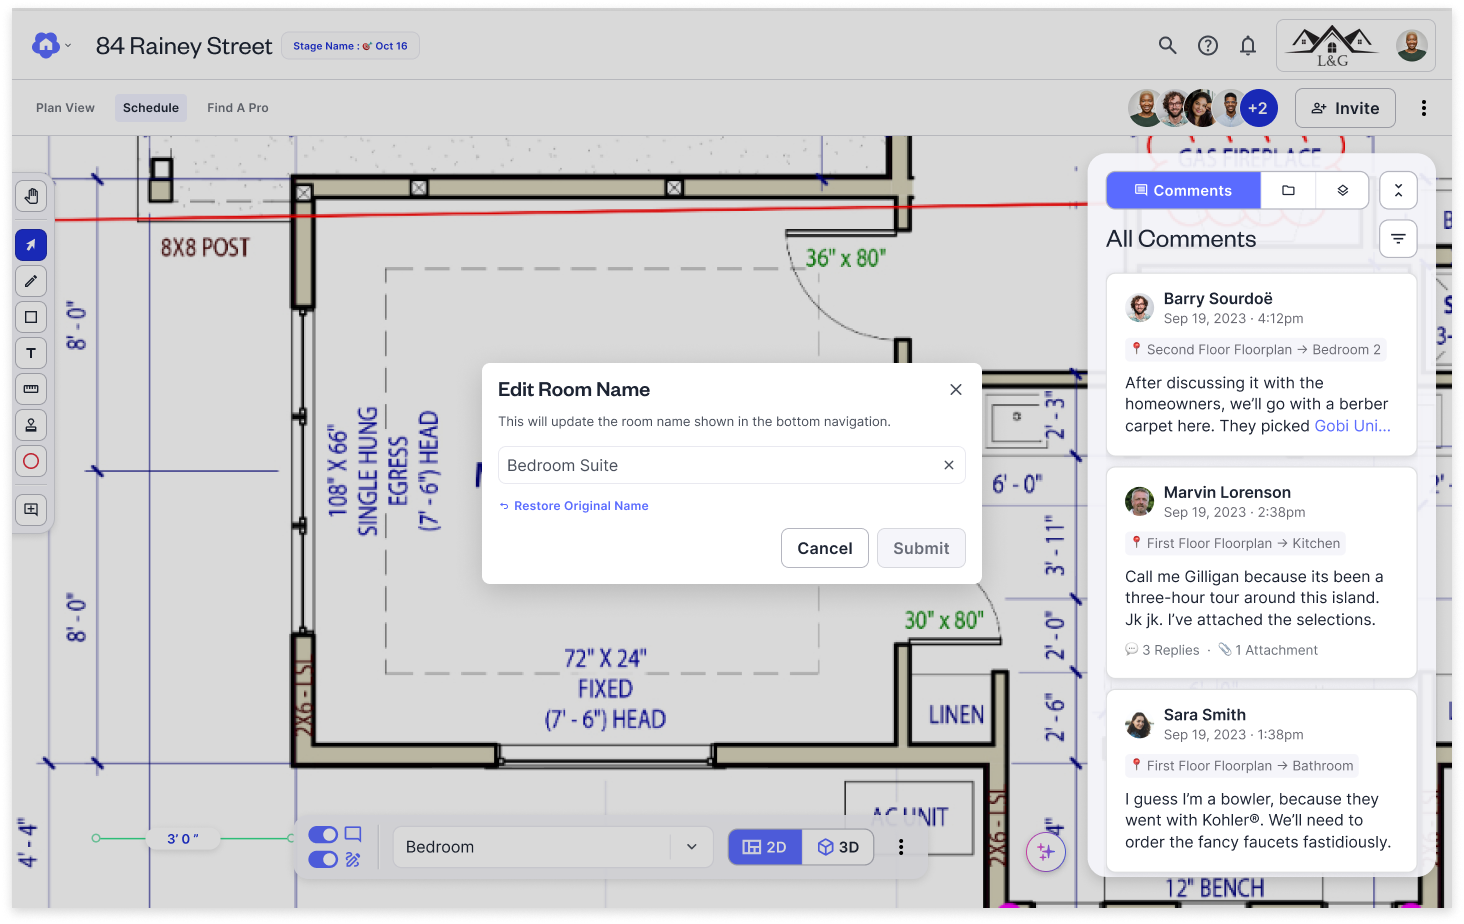Open the 1 Attachment link

(x=1268, y=650)
